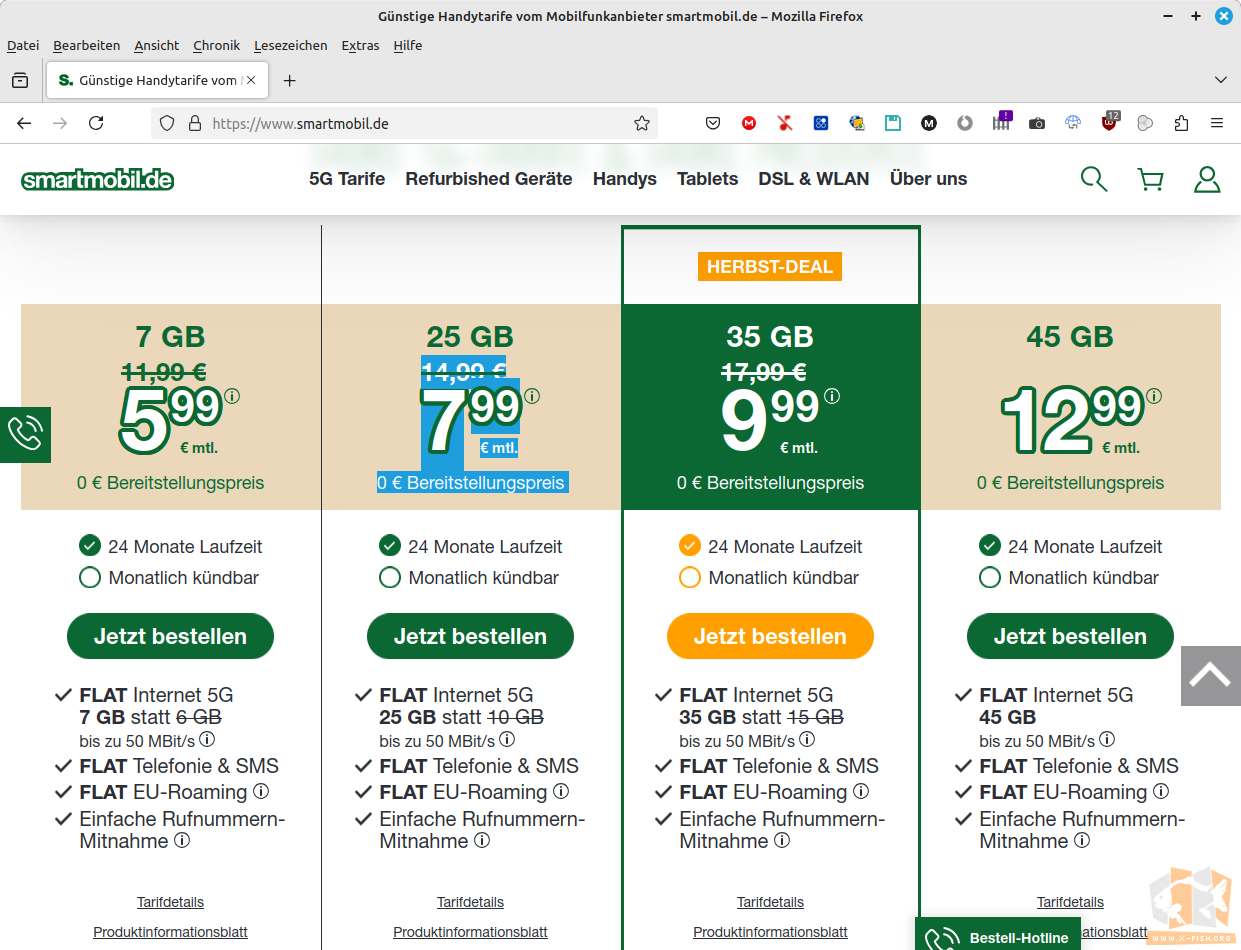Image resolution: width=1241 pixels, height=950 pixels.
Task: Click the screenshot camera extension icon
Action: (x=1037, y=123)
